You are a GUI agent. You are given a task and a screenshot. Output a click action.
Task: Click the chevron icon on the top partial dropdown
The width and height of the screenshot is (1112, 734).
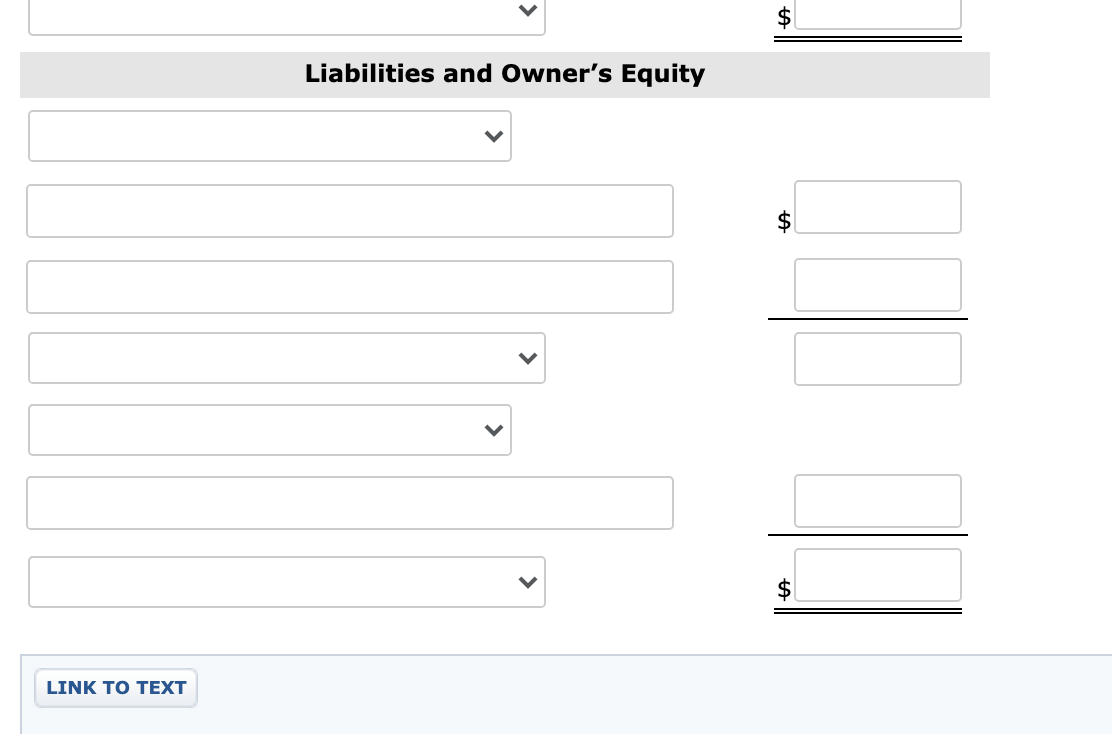527,10
